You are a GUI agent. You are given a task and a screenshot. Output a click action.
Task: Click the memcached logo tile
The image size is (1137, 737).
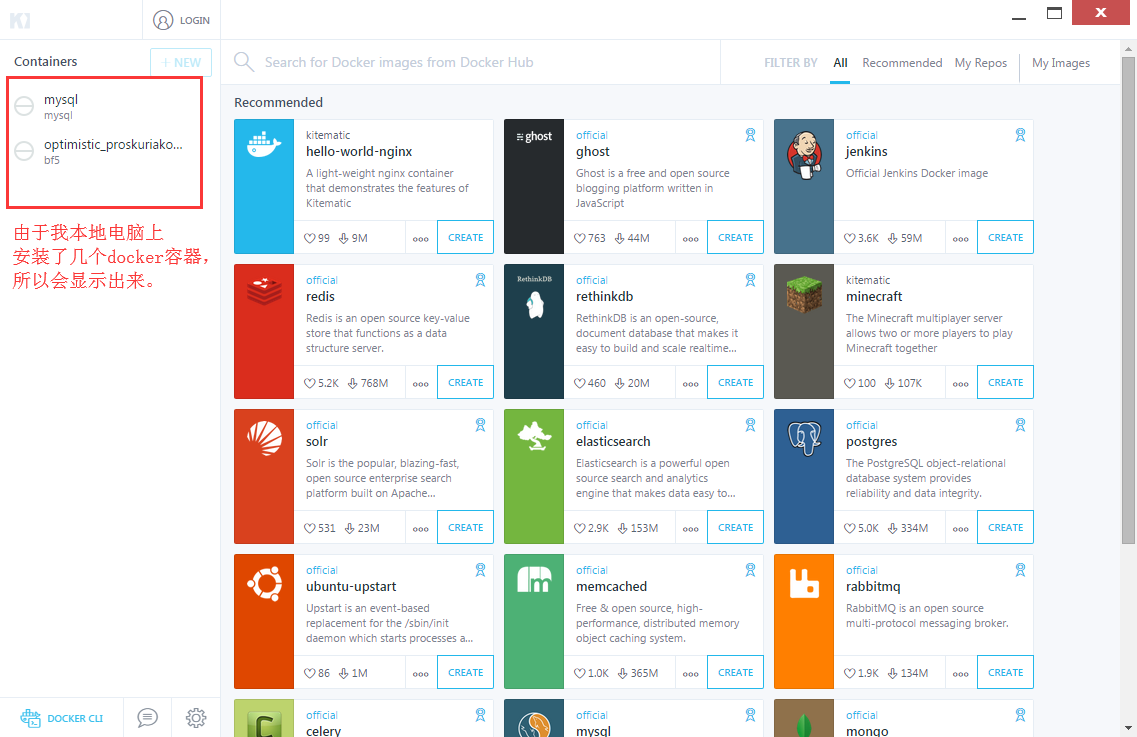coord(534,622)
